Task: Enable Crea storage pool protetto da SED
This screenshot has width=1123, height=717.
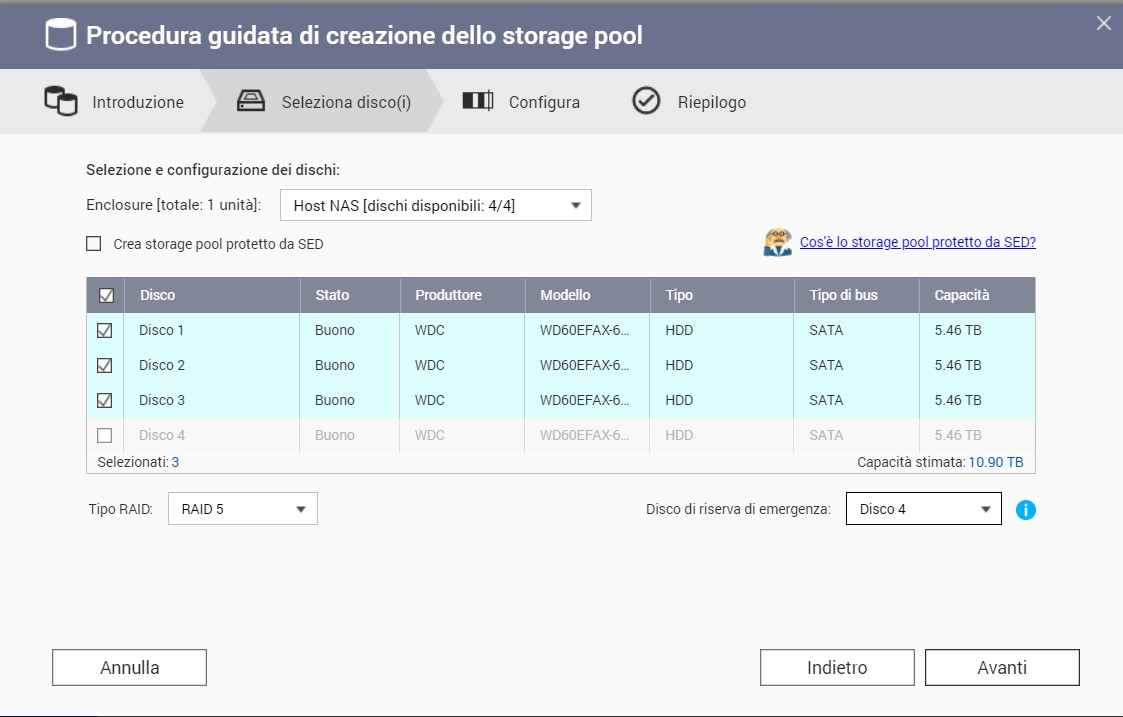Action: pyautogui.click(x=94, y=243)
